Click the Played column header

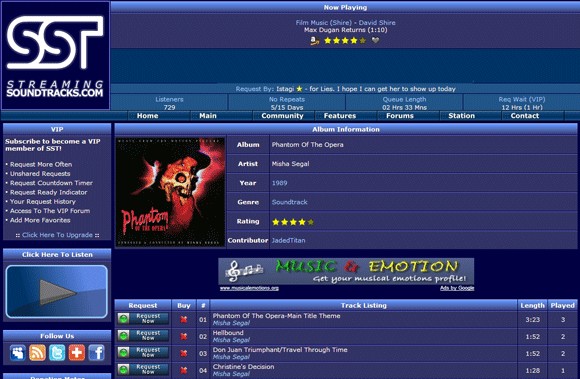(x=562, y=305)
